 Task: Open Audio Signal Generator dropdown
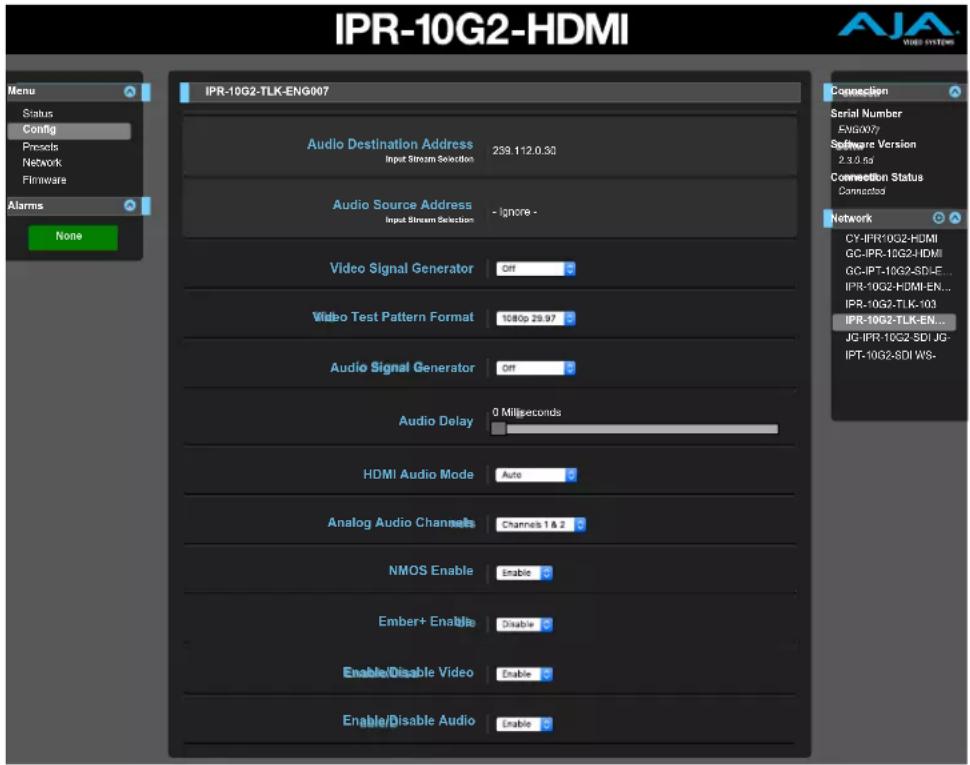pos(536,369)
